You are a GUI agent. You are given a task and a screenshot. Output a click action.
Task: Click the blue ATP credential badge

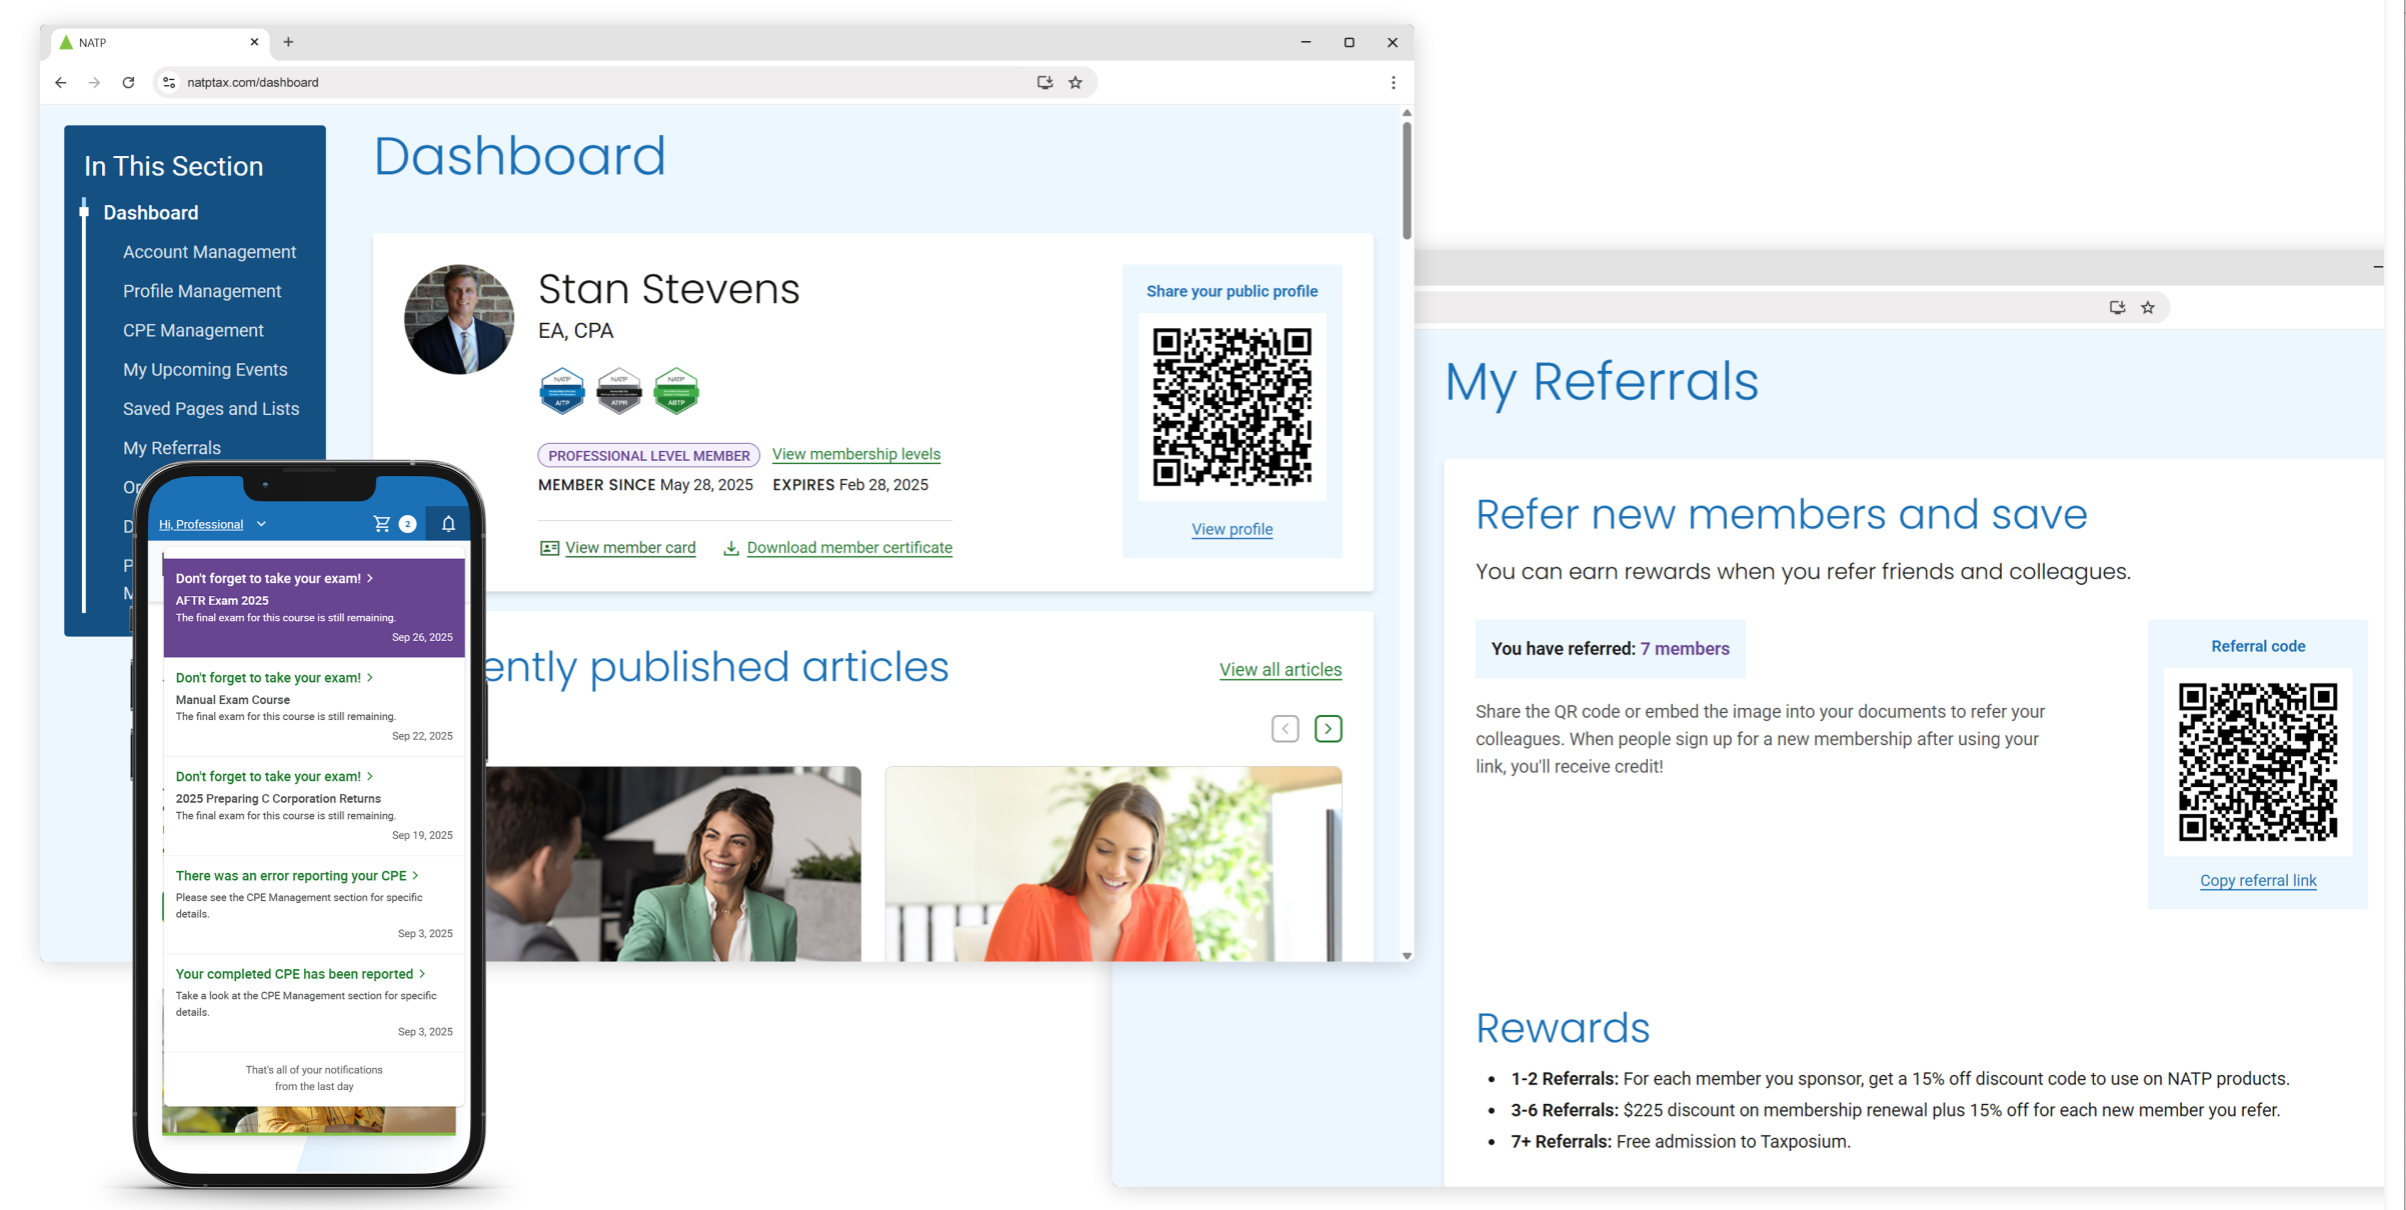pyautogui.click(x=562, y=391)
